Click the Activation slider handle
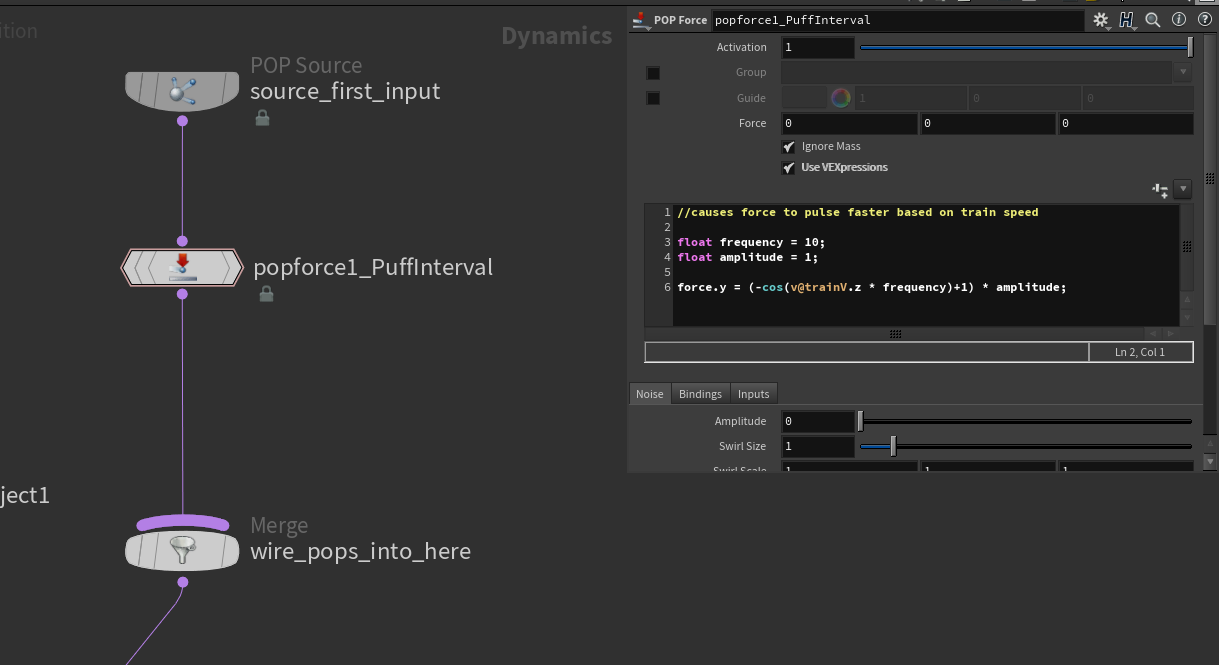This screenshot has height=665, width=1219. [x=1190, y=47]
